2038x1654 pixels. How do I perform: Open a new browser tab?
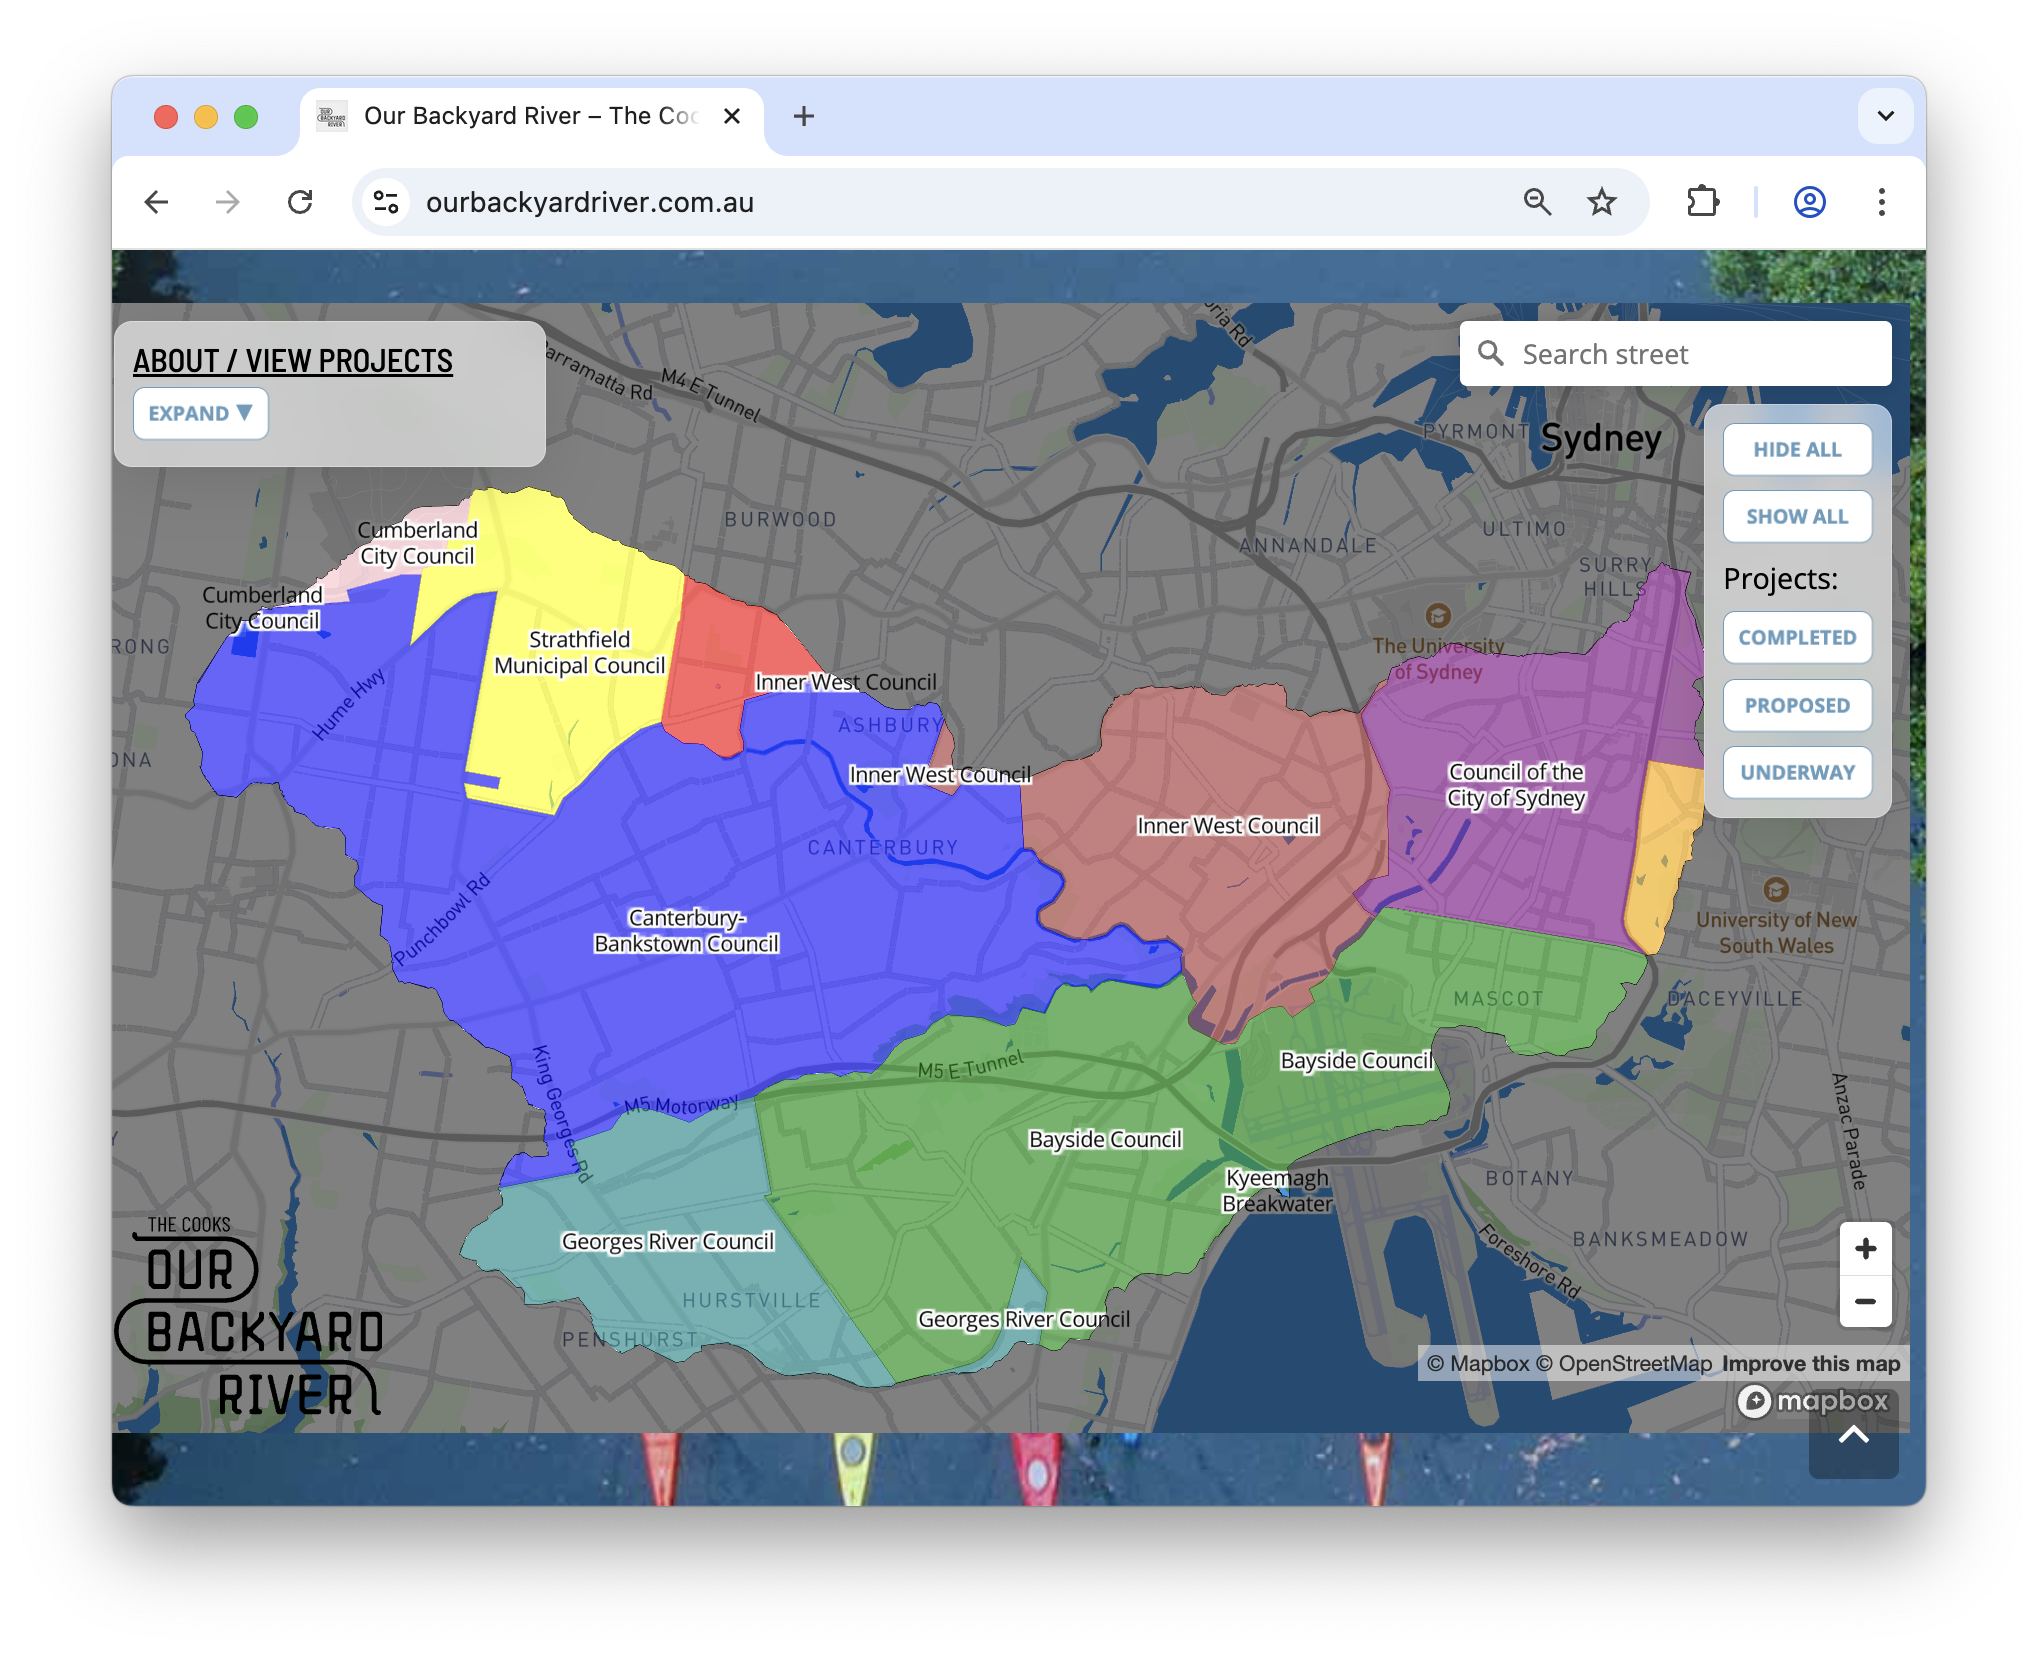(803, 116)
